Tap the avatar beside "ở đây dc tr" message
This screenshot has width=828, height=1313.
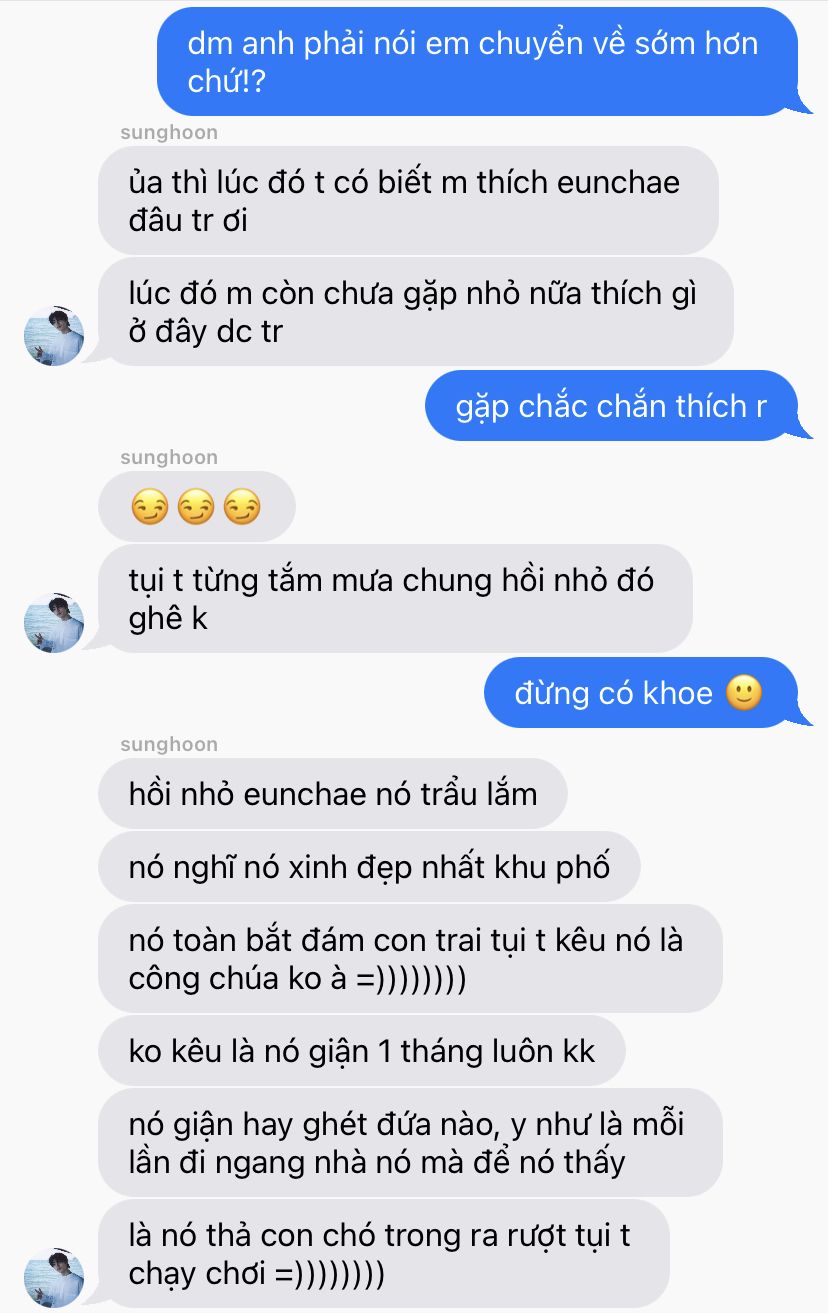point(54,335)
